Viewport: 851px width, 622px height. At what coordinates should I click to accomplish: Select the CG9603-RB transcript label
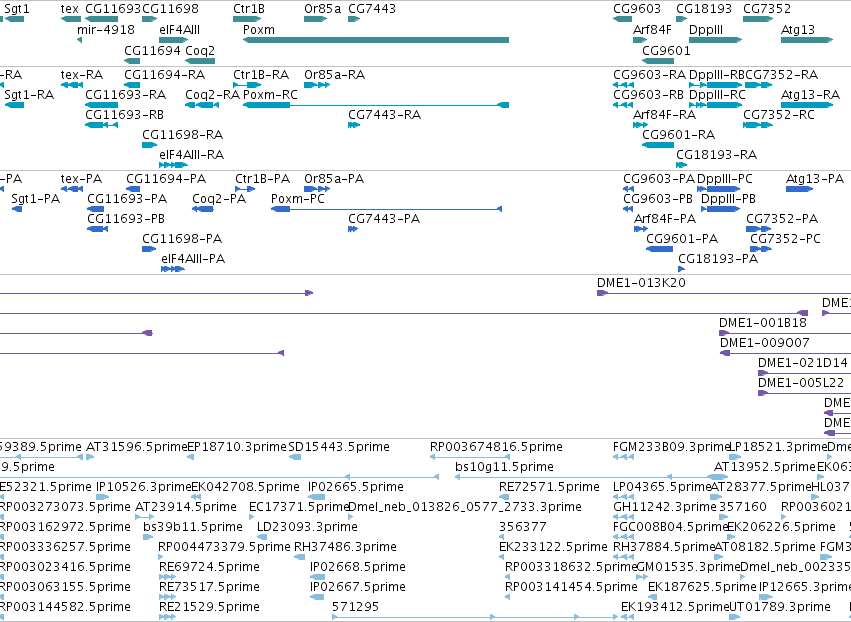pos(649,95)
